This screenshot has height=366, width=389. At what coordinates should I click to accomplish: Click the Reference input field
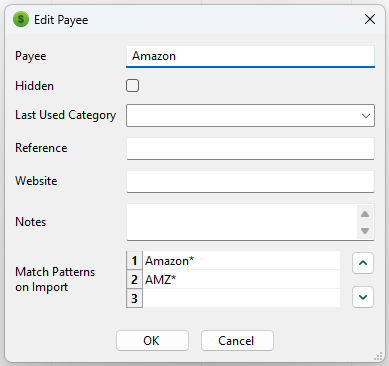250,148
